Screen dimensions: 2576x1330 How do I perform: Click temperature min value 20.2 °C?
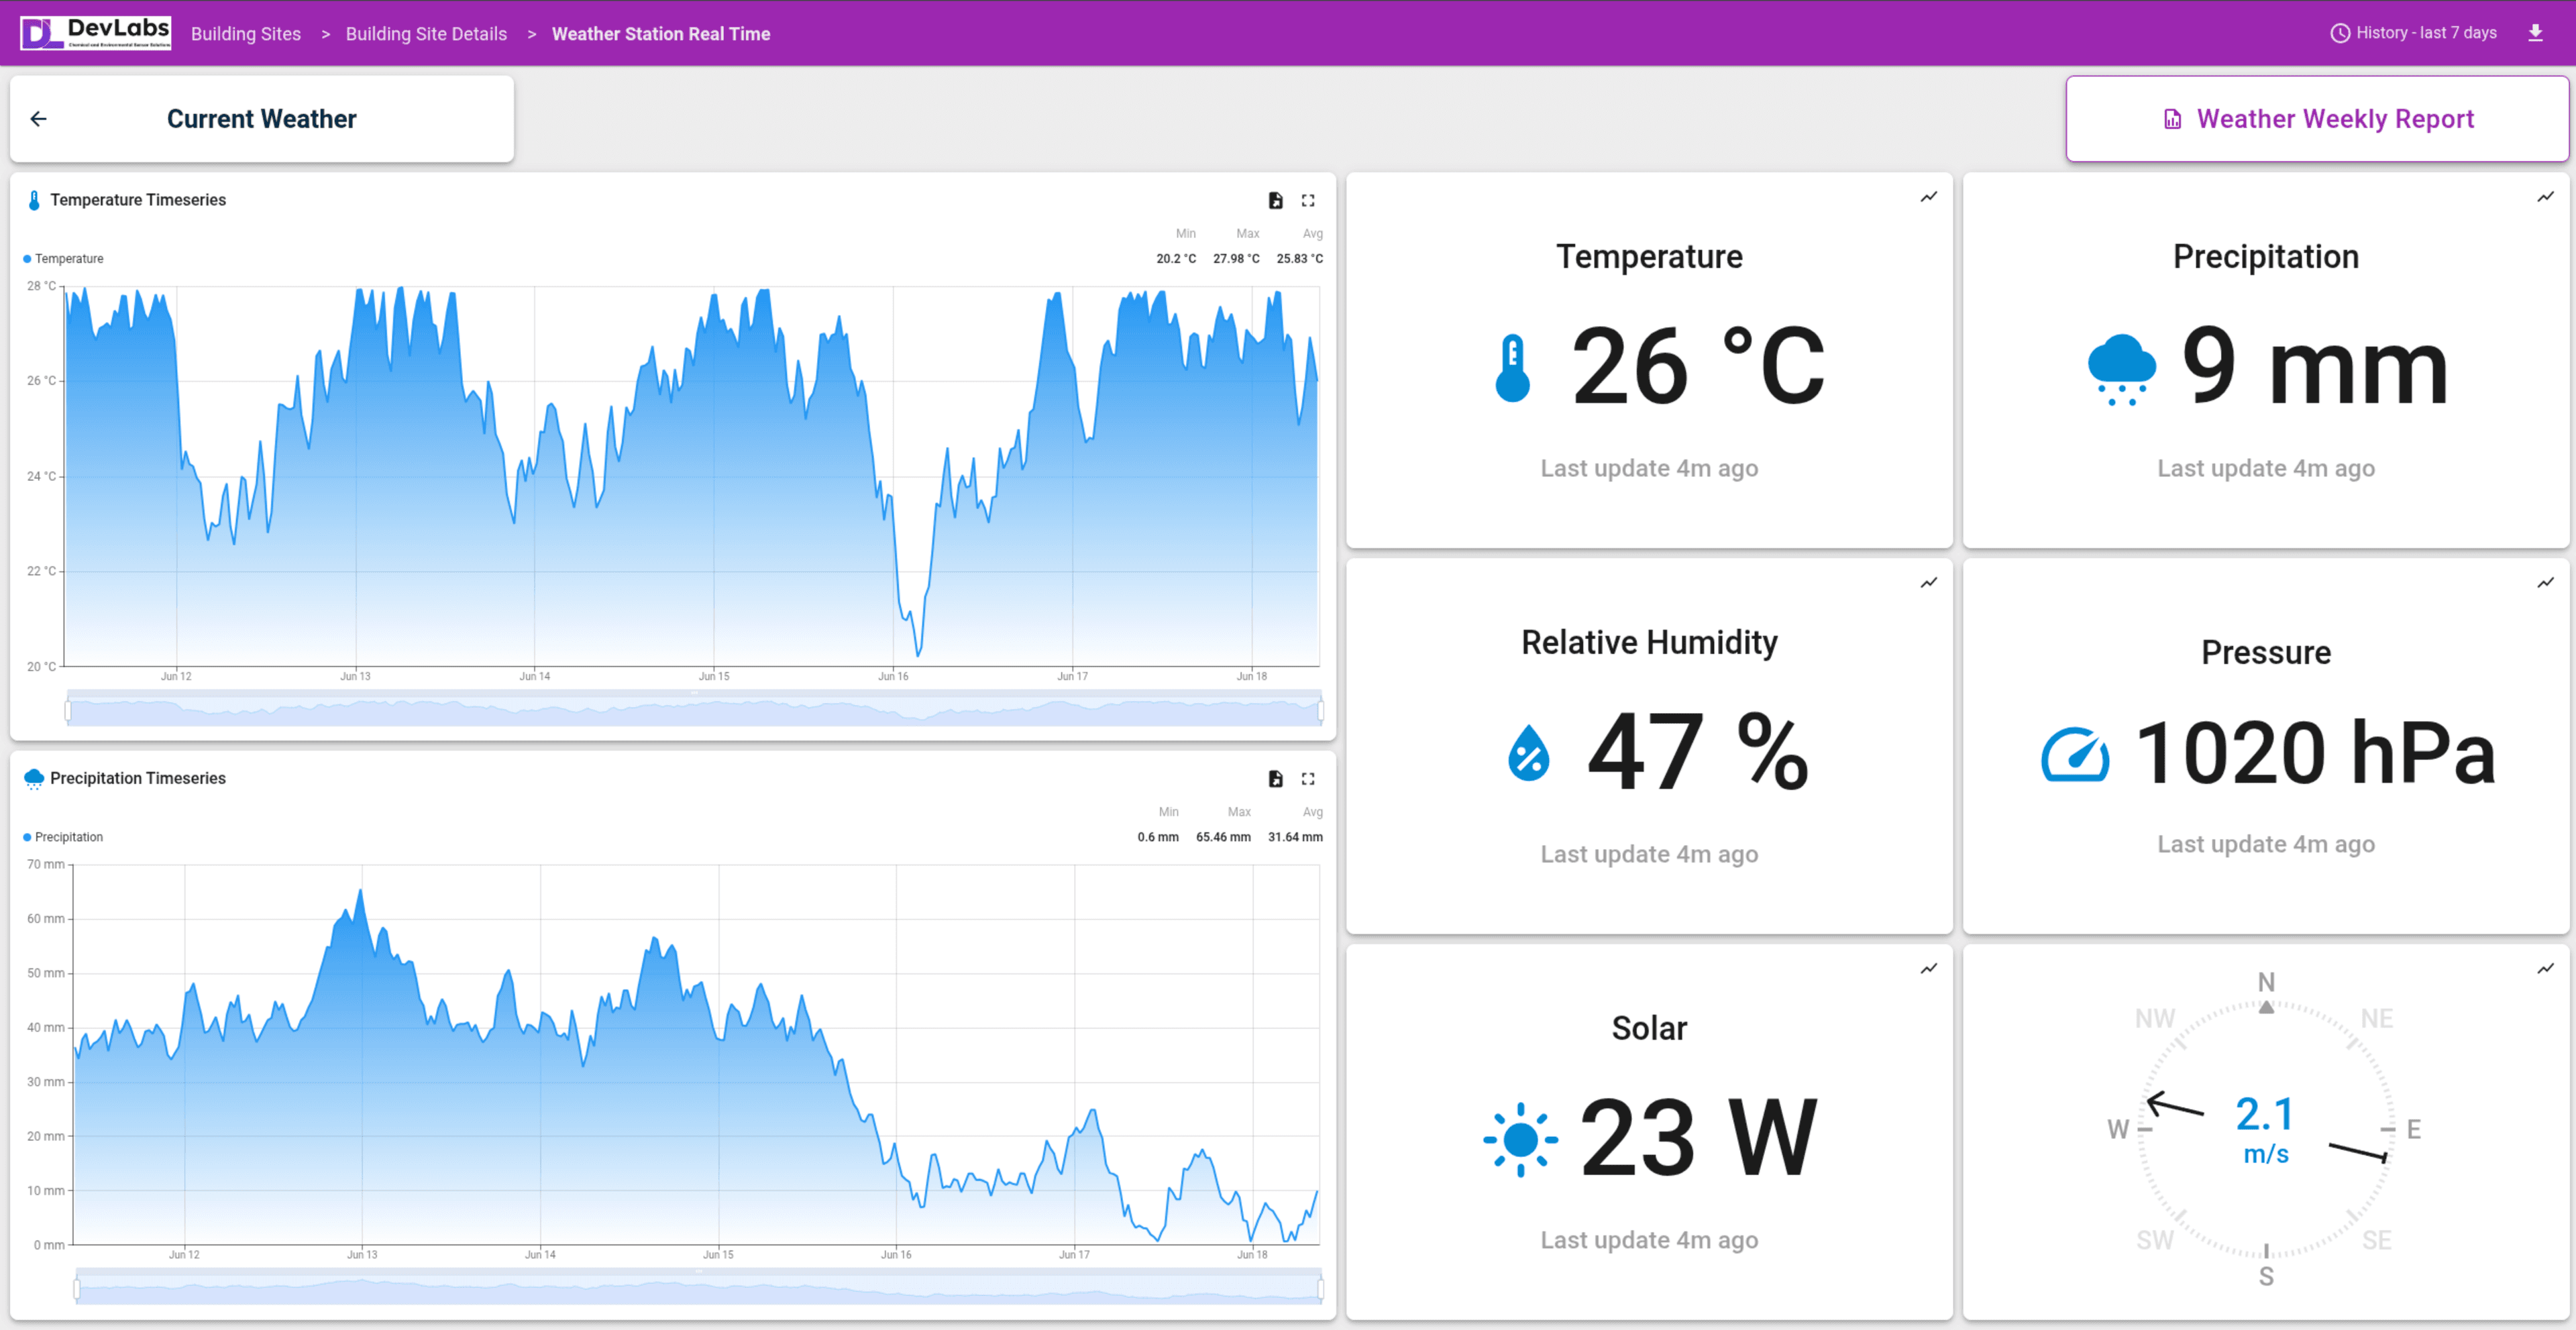1176,259
